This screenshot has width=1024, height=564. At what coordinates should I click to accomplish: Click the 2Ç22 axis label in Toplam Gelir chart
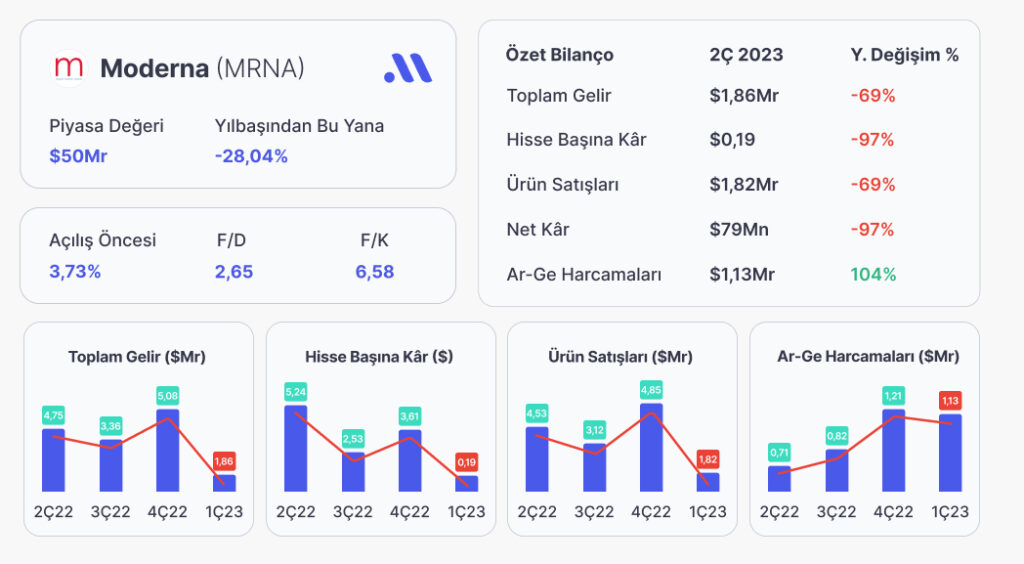click(x=54, y=512)
